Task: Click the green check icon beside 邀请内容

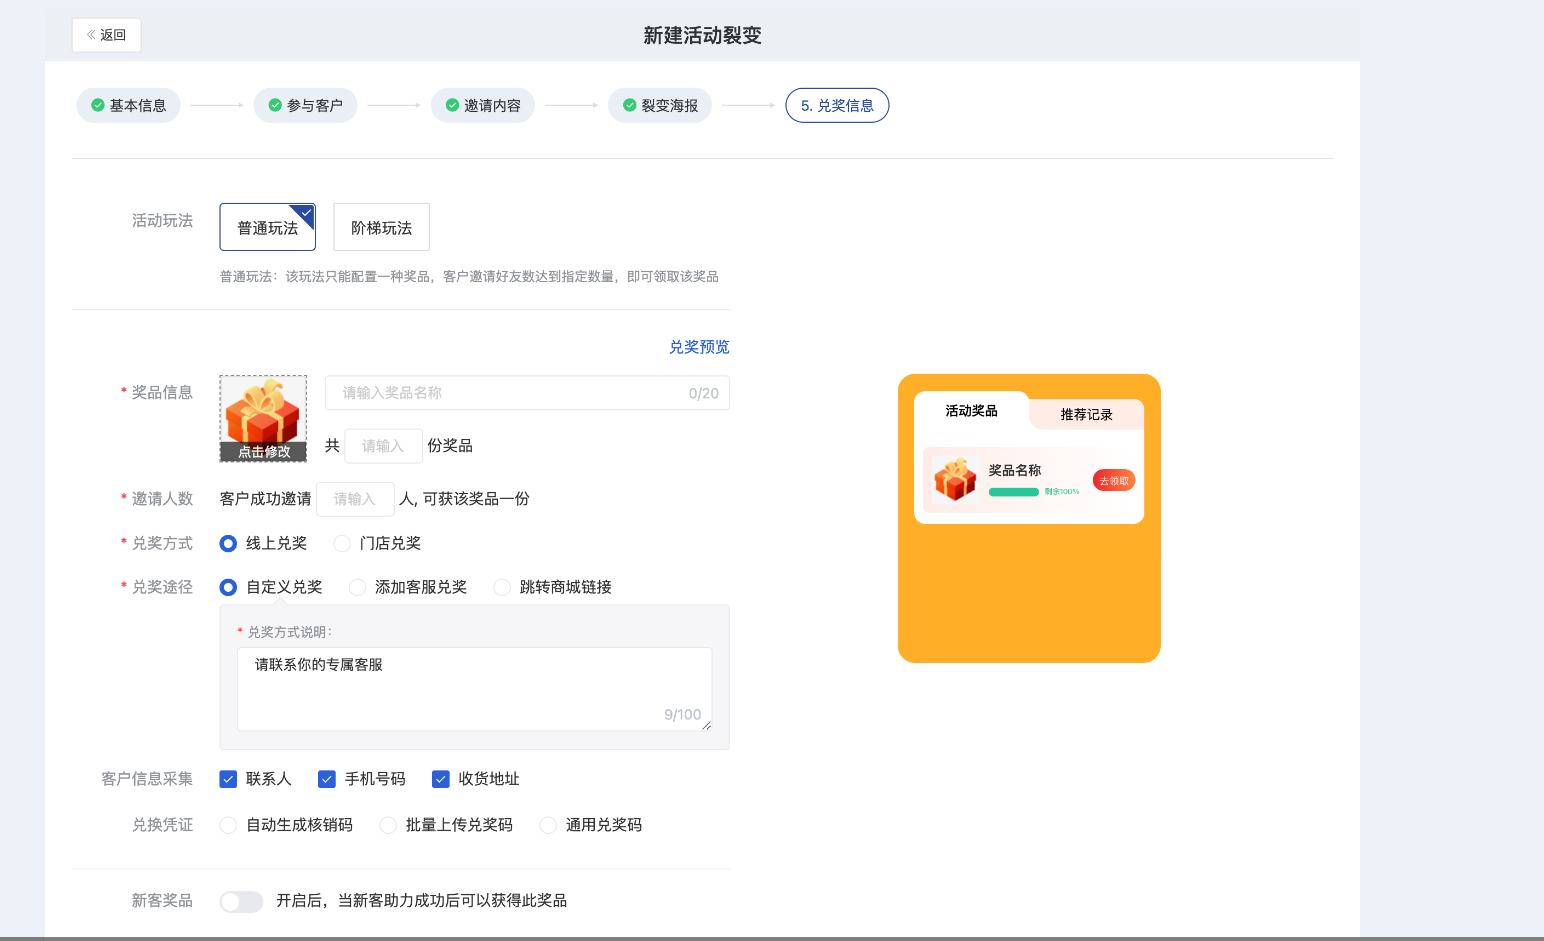Action: point(452,105)
